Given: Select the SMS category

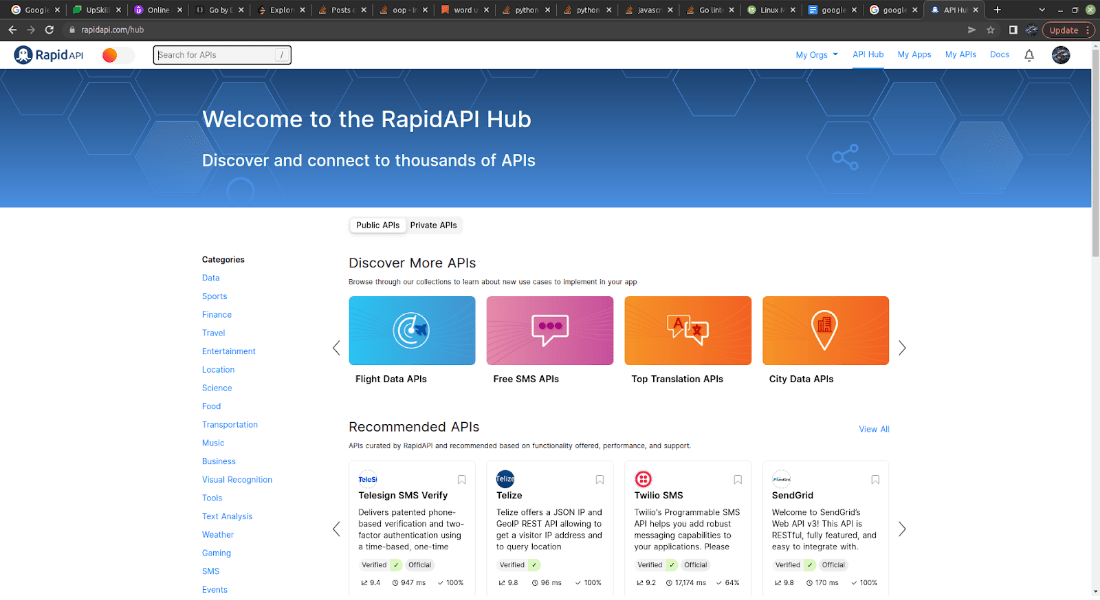Looking at the screenshot, I should coord(210,571).
